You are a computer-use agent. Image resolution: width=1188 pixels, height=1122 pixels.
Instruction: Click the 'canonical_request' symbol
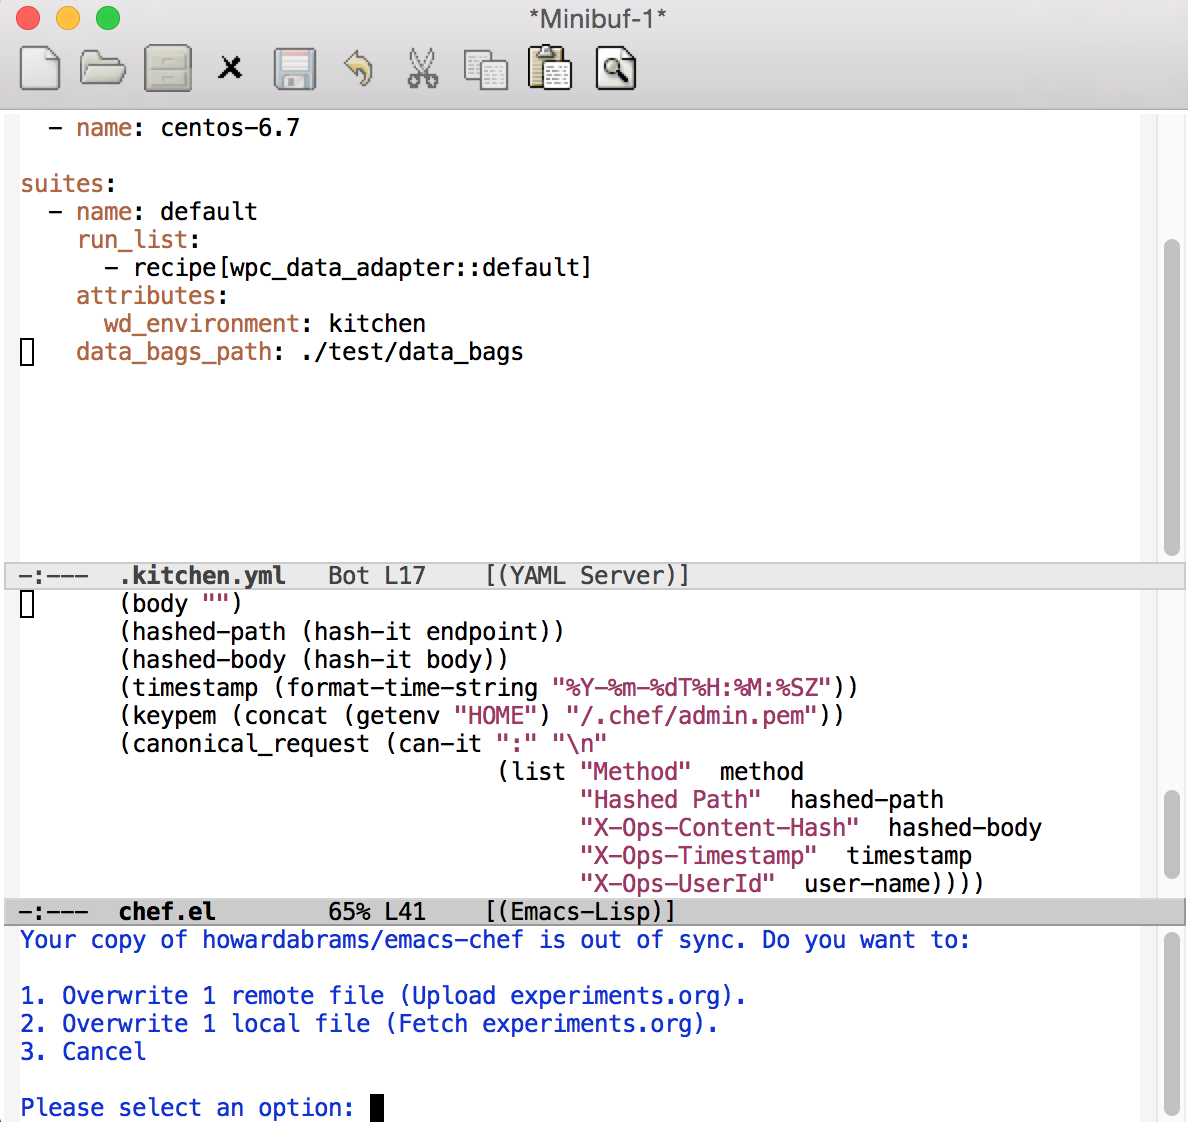coord(251,744)
